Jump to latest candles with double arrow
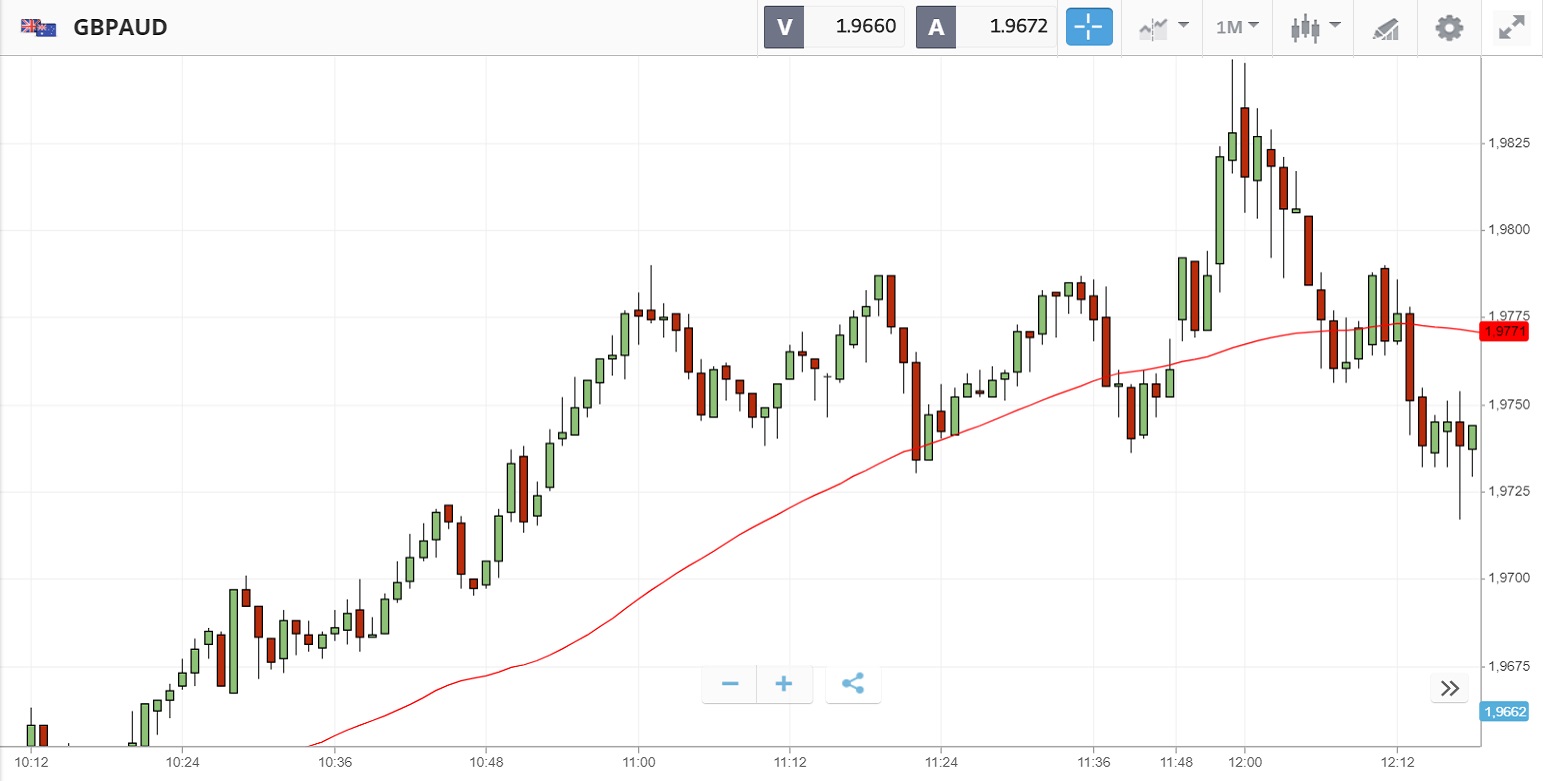Image resolution: width=1543 pixels, height=781 pixels. click(1449, 688)
